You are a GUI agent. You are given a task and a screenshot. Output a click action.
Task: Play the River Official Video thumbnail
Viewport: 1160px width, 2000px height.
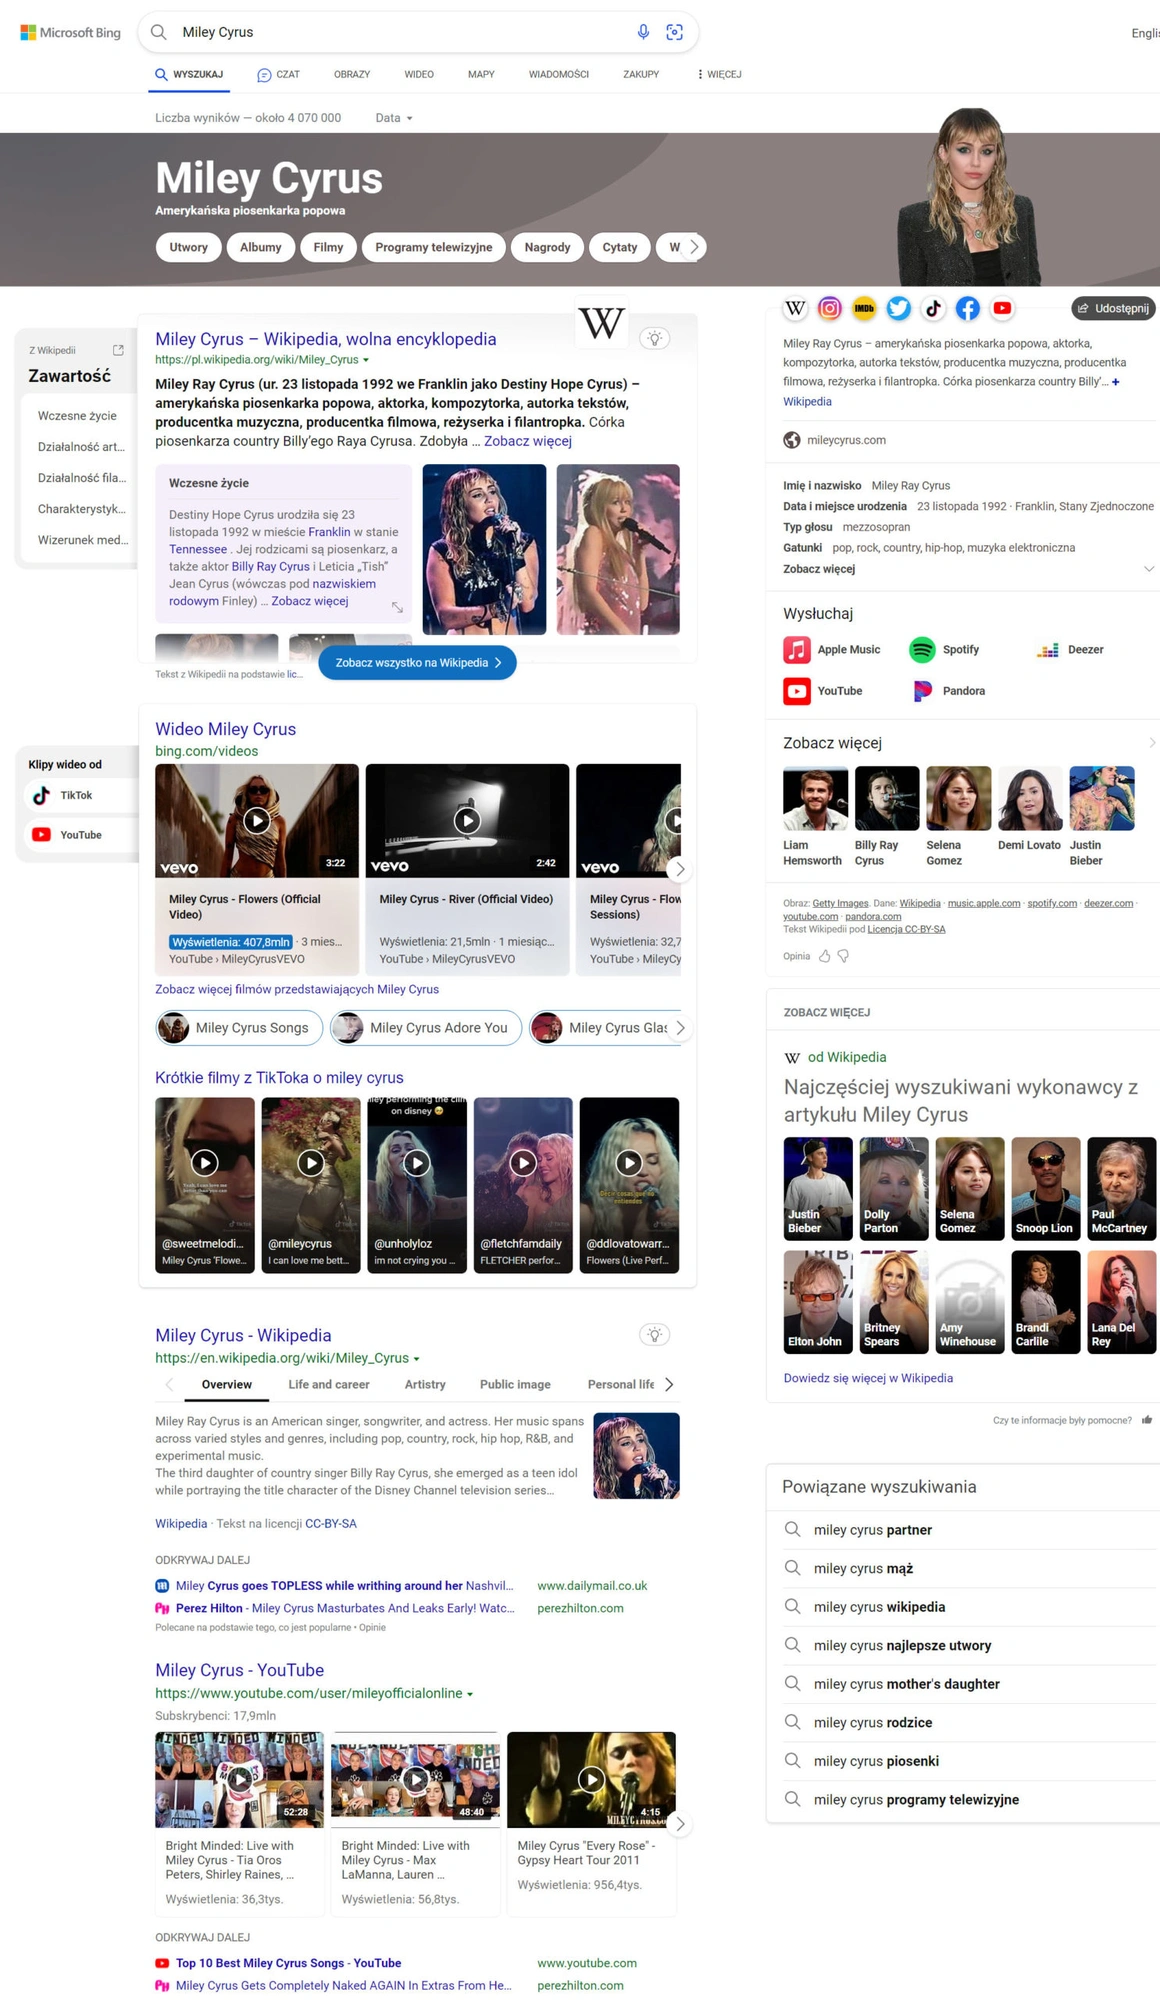(467, 820)
